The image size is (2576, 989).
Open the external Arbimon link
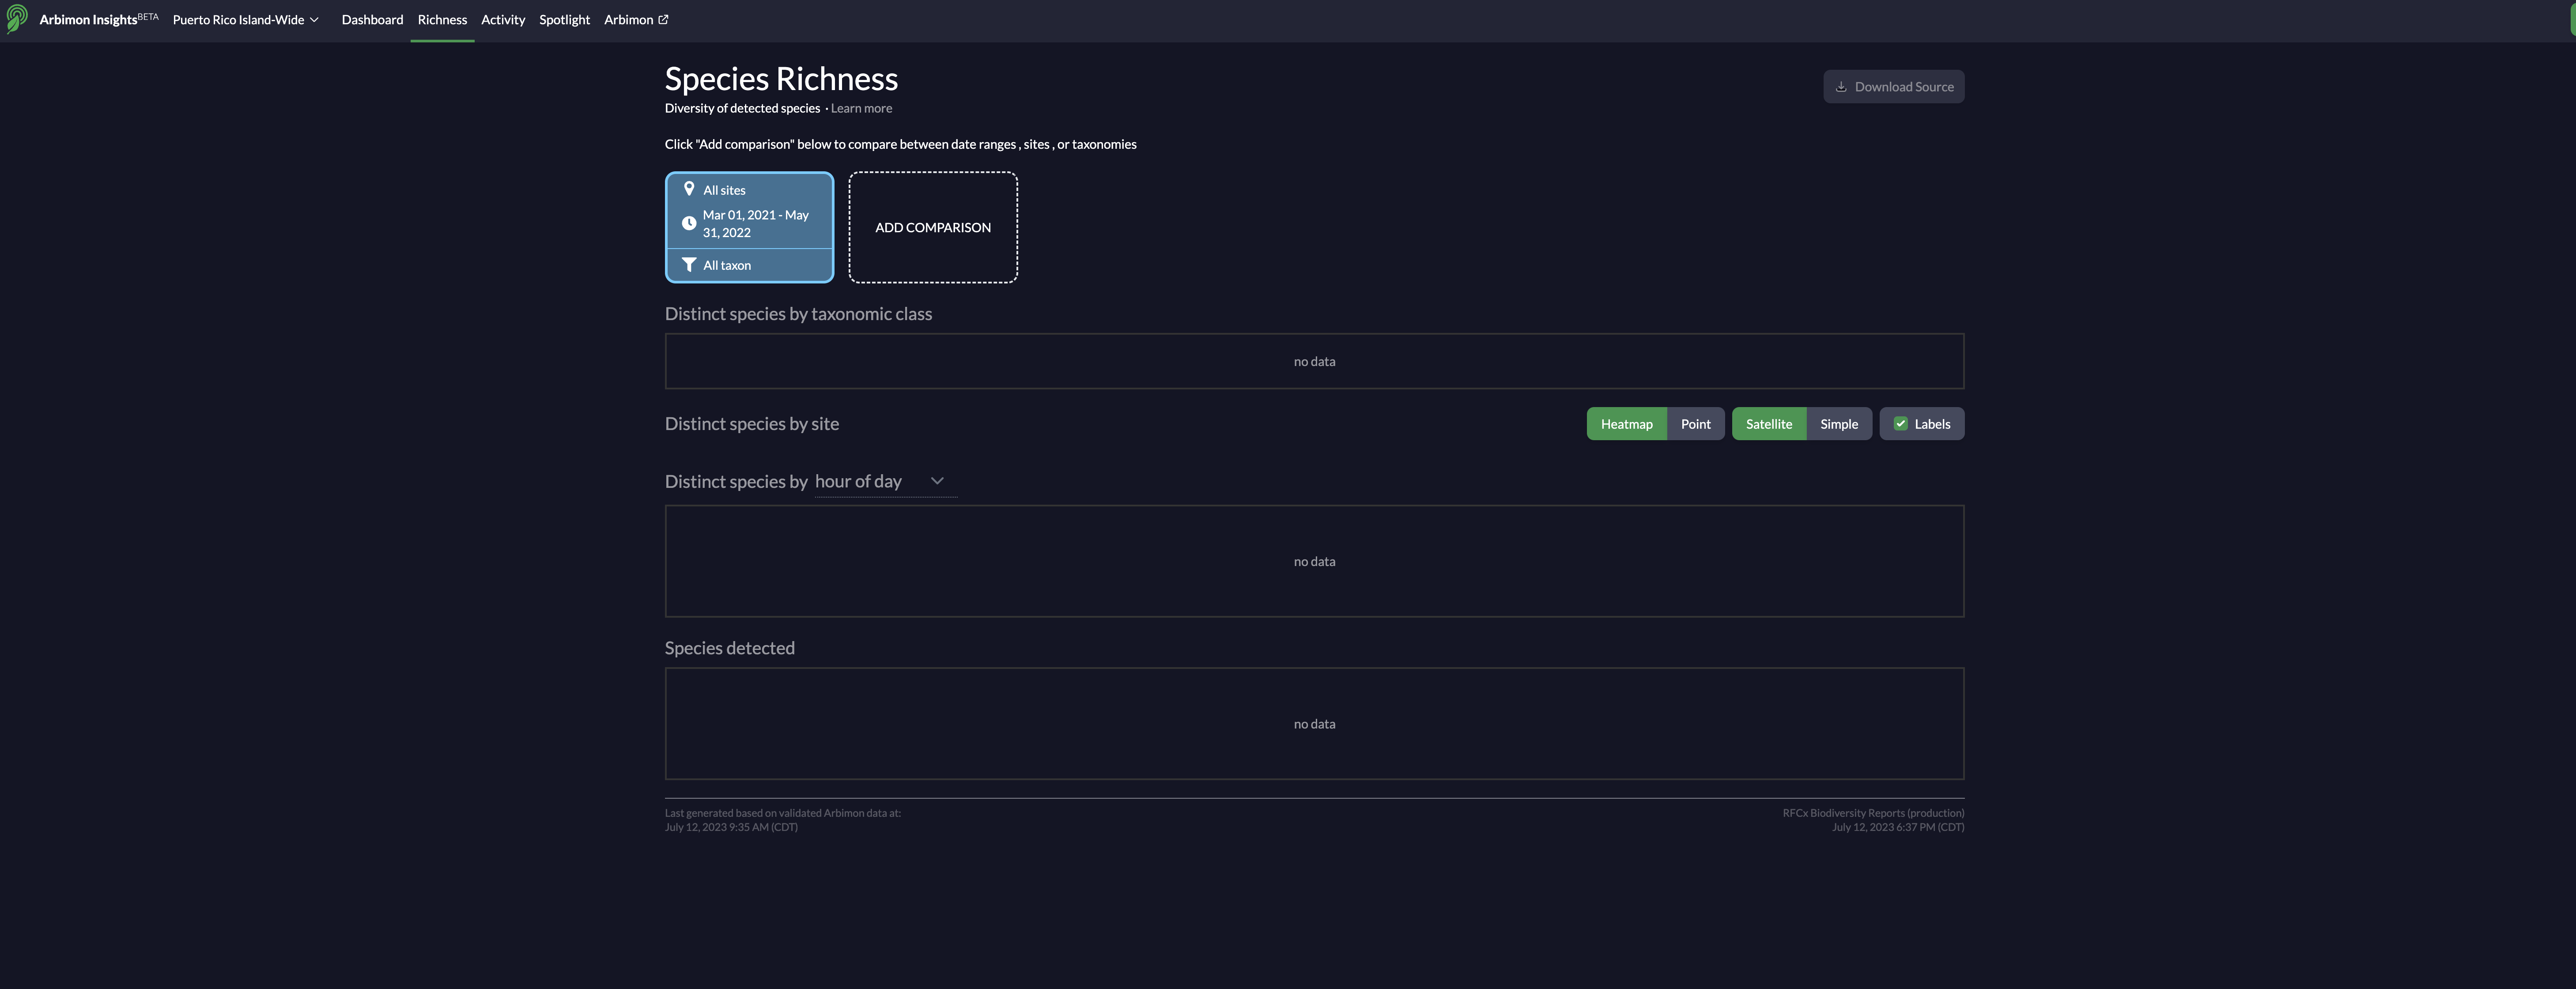(636, 20)
